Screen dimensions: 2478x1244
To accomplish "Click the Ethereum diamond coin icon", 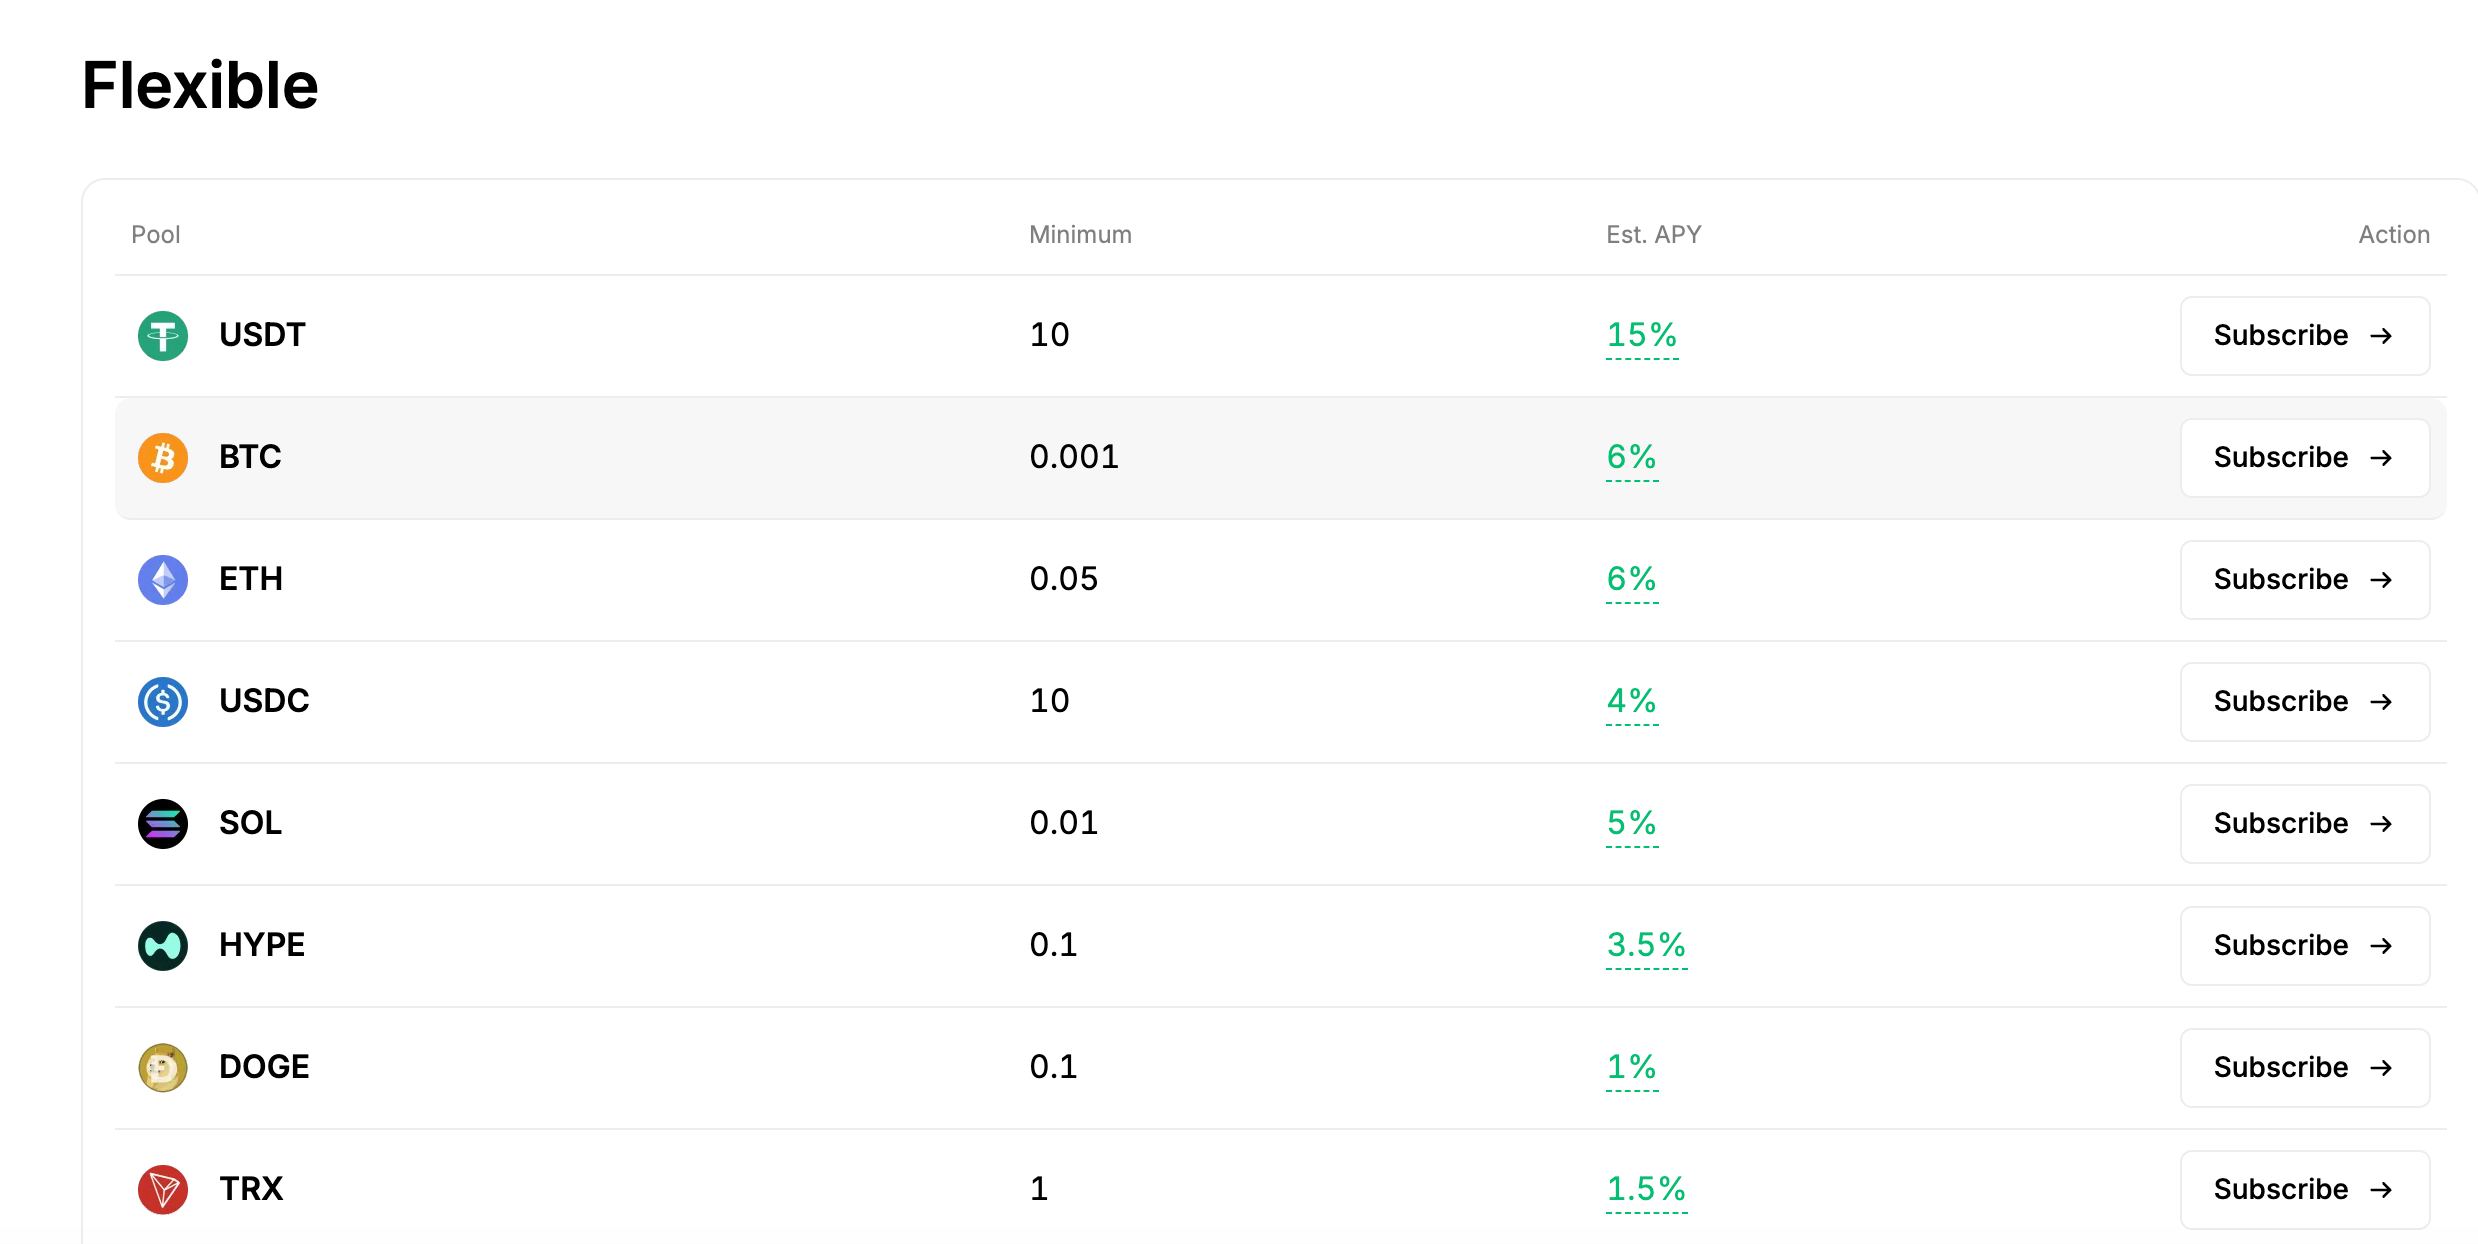I will coord(163,580).
